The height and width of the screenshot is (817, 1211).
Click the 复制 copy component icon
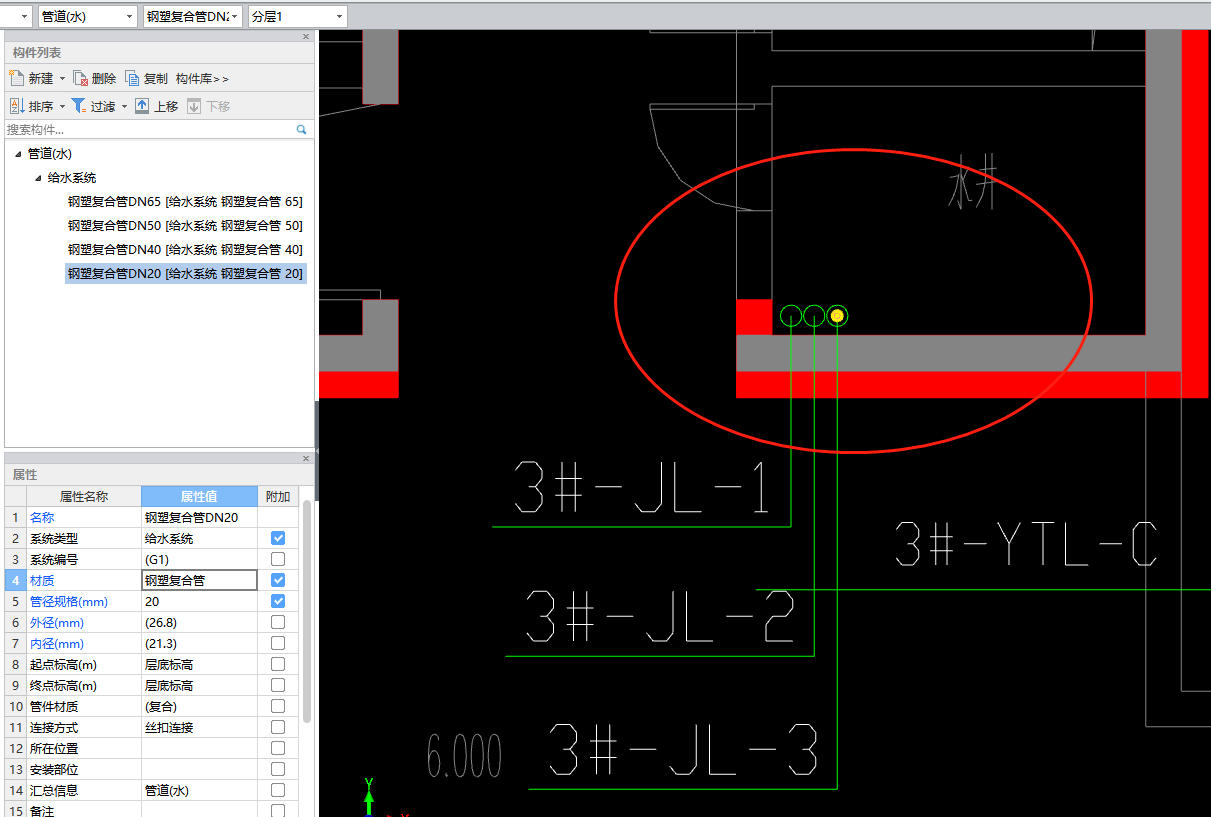[133, 78]
